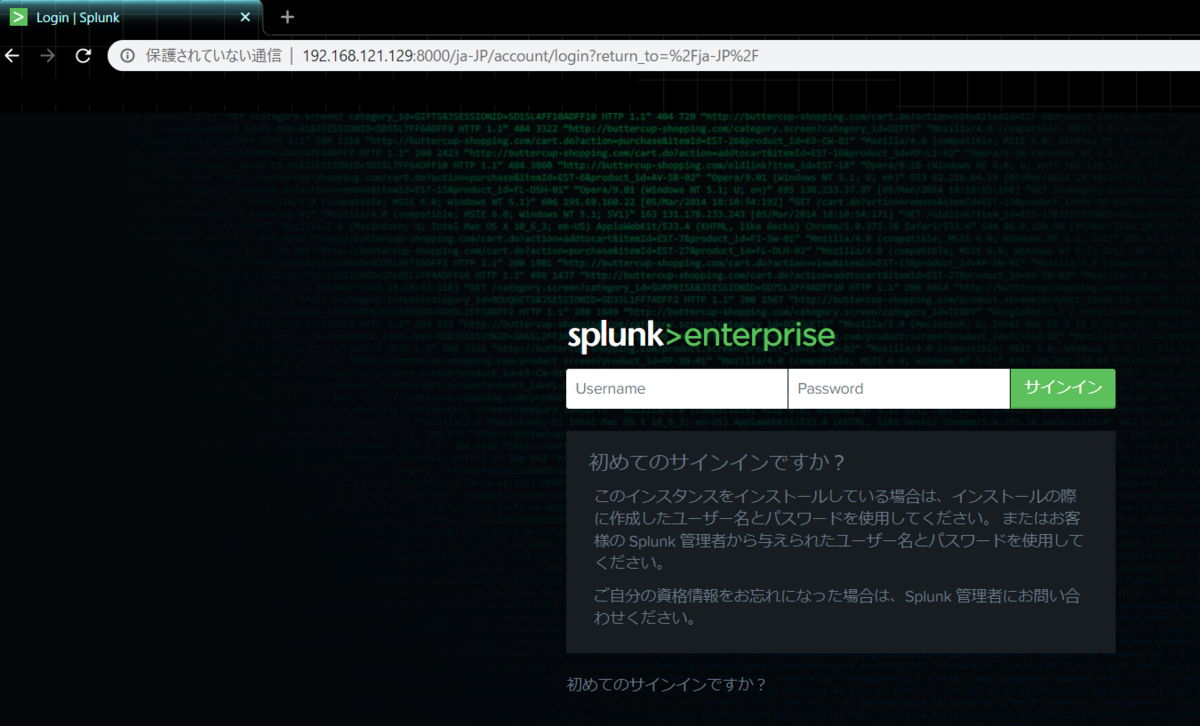The image size is (1200, 726).
Task: Open a new browser tab with plus button
Action: click(287, 17)
